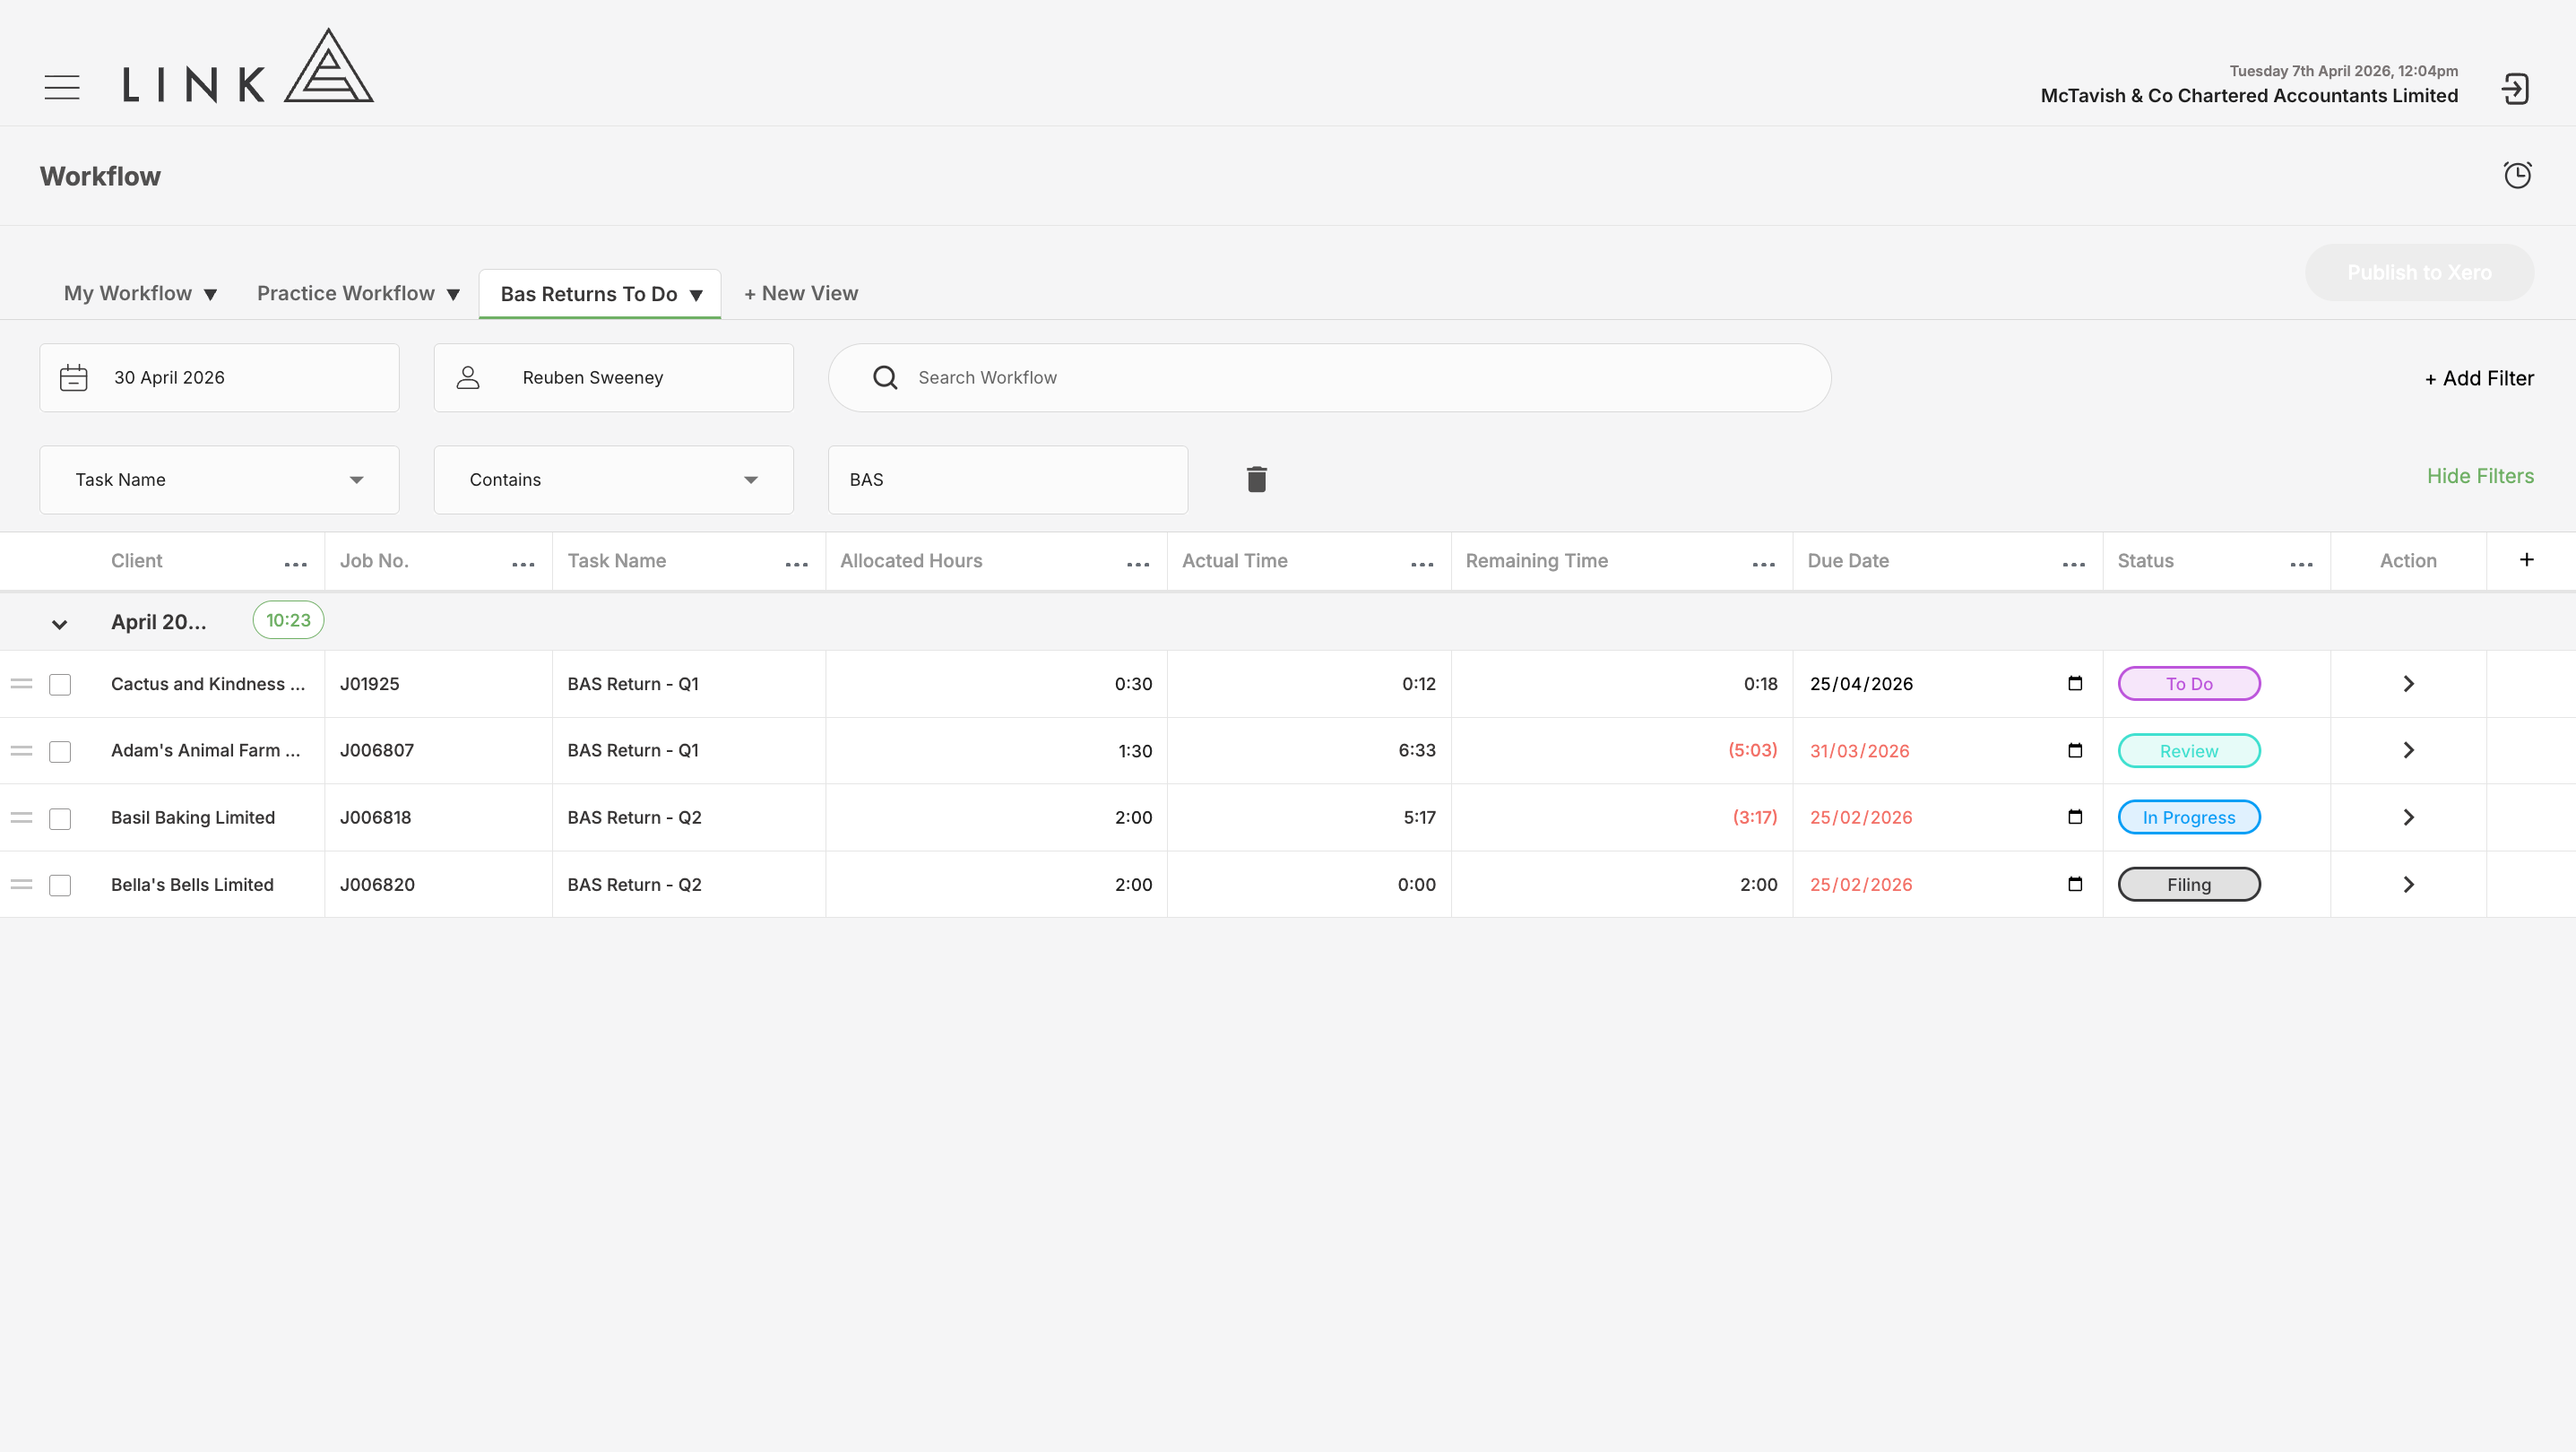Viewport: 2576px width, 1452px height.
Task: Click overdue remaining time (5:03)
Action: 1753,750
